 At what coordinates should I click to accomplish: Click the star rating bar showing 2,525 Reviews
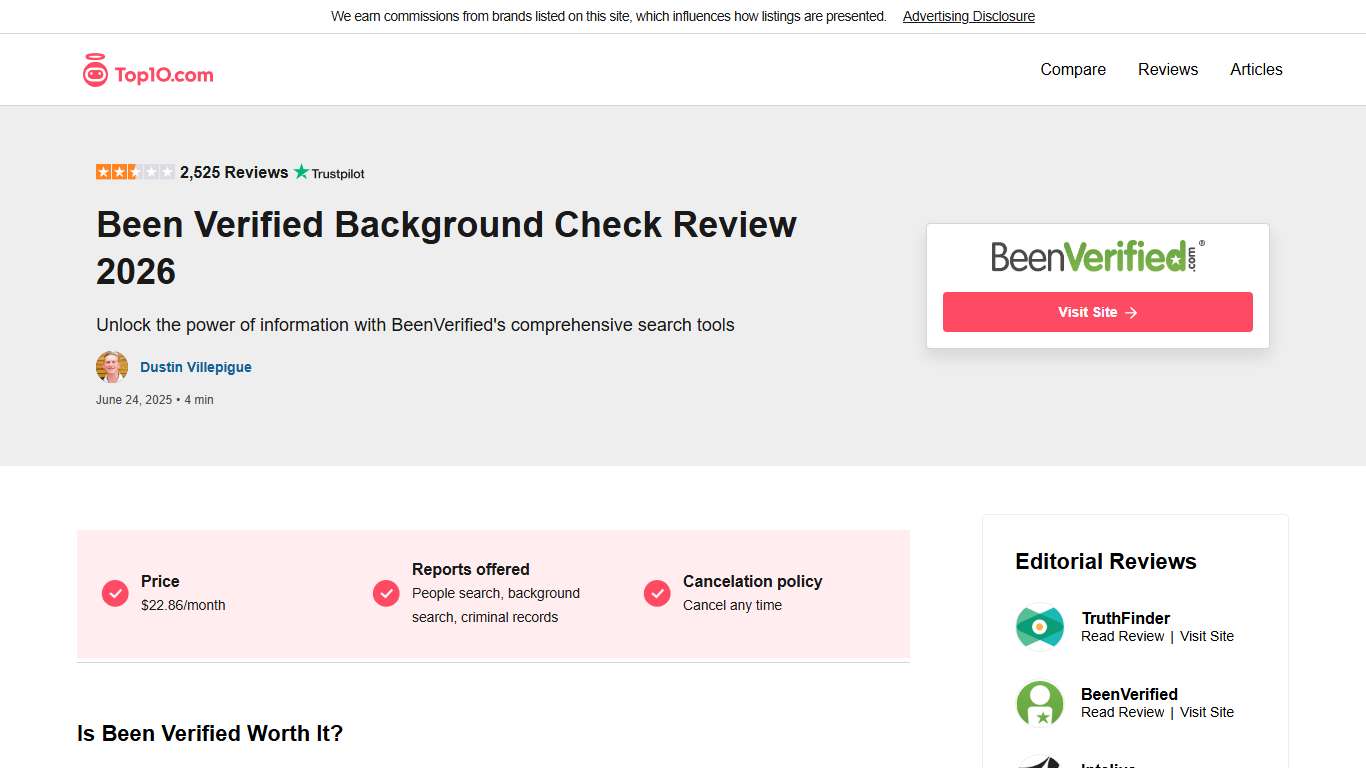point(135,171)
